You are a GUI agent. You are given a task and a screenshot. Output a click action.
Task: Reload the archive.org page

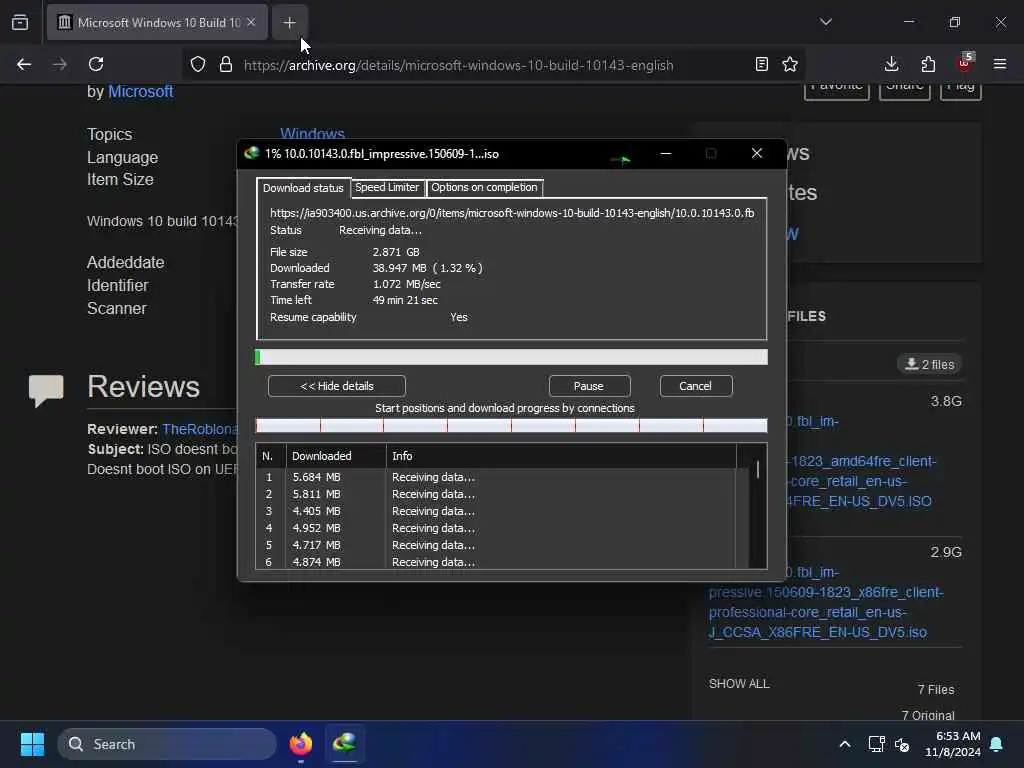pos(96,64)
